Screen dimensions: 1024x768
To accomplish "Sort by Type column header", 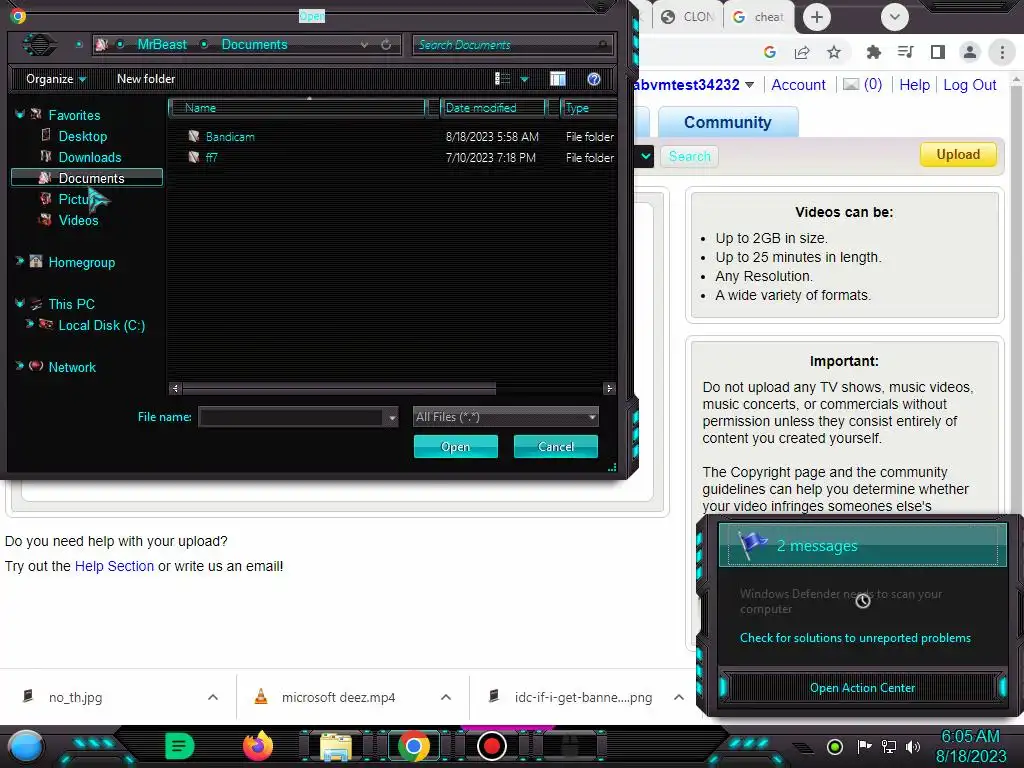I will pos(588,108).
